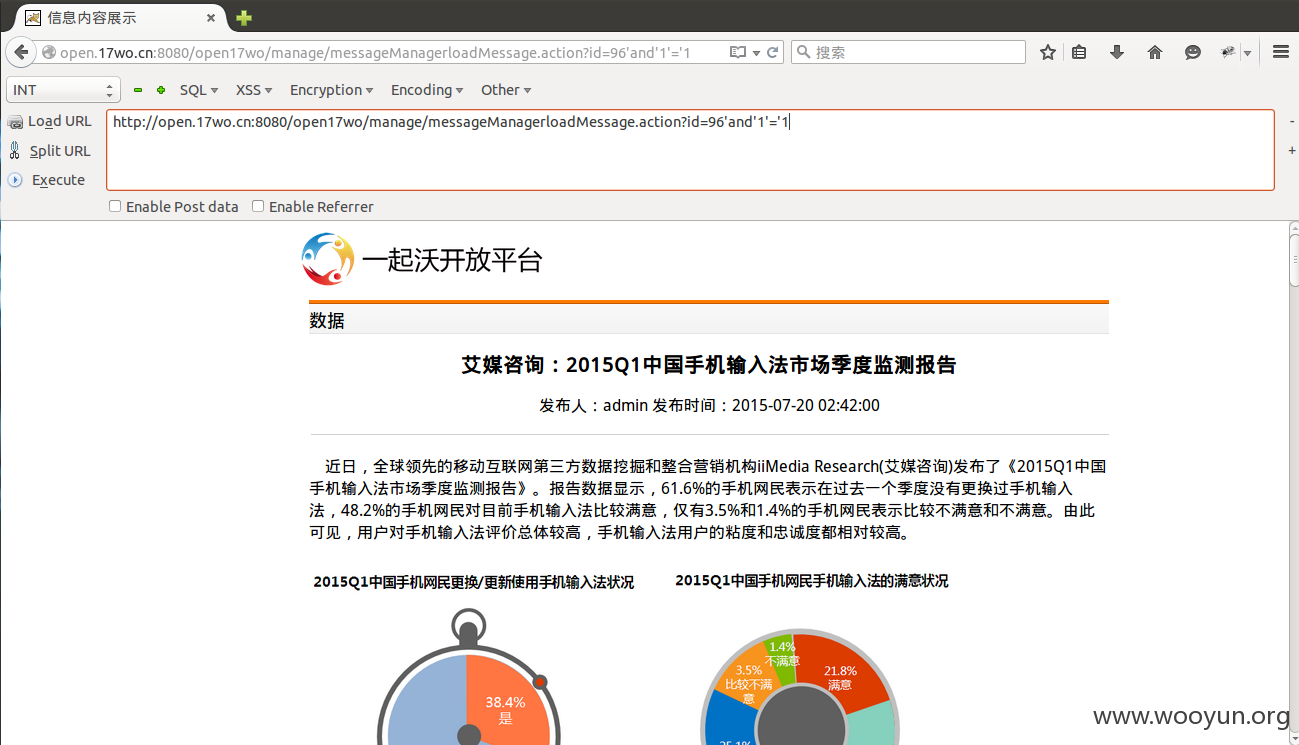Click the HackBar green minus button
Image resolution: width=1299 pixels, height=745 pixels.
tap(138, 90)
